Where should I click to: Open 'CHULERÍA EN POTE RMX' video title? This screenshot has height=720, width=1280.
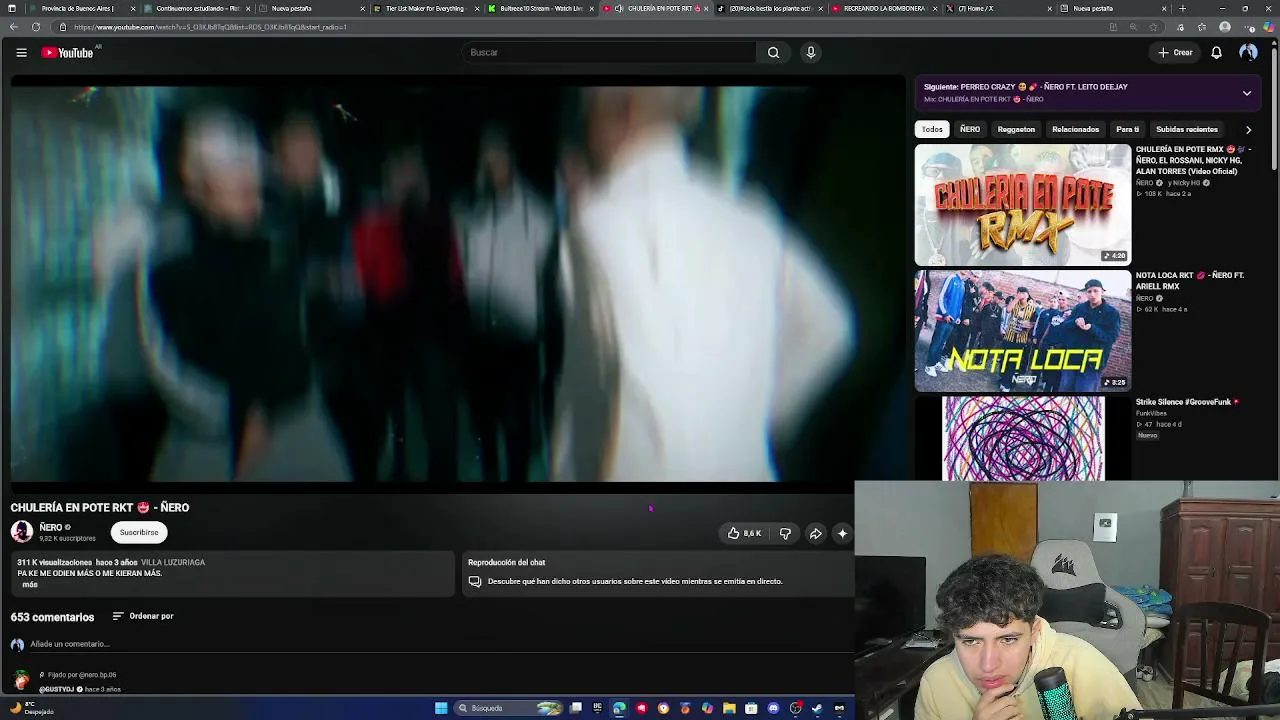[1193, 160]
